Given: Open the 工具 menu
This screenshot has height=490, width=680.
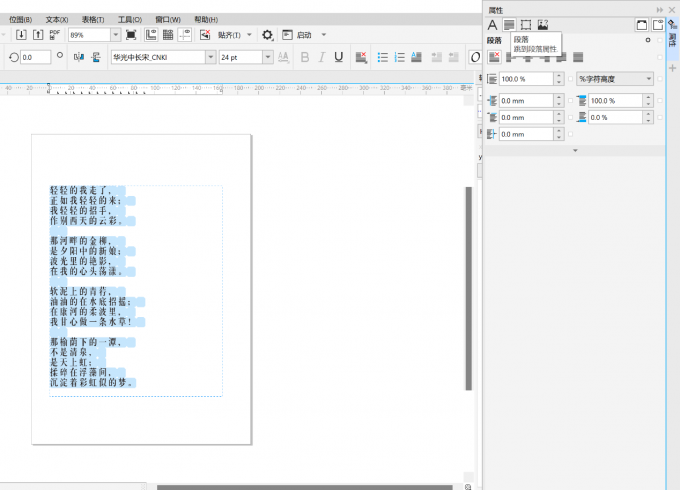Looking at the screenshot, I should click(129, 19).
